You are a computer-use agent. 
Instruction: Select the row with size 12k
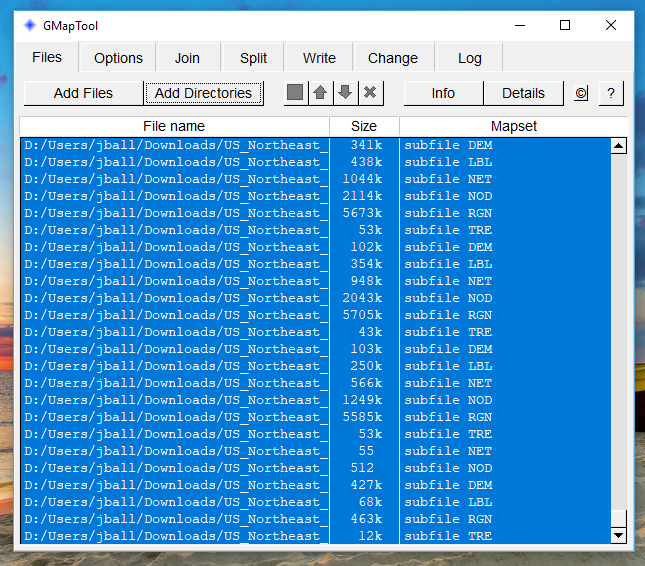316,536
